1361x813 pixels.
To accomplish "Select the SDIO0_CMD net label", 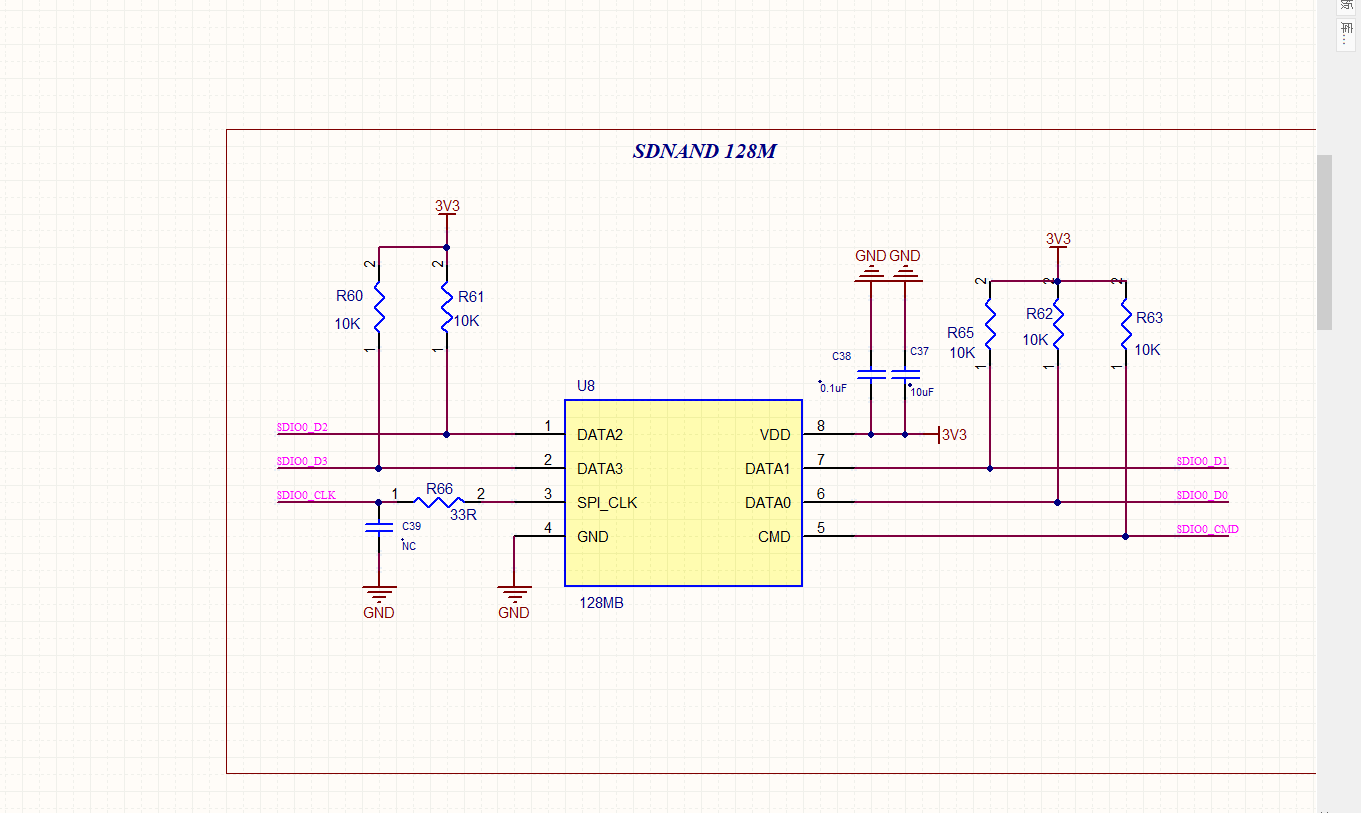I will tap(1208, 529).
